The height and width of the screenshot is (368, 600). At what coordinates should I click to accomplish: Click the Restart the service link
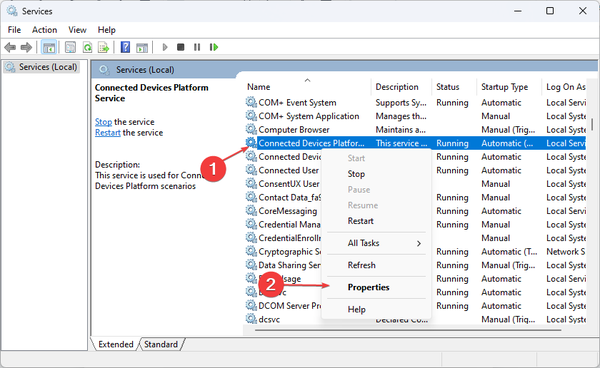click(x=108, y=133)
